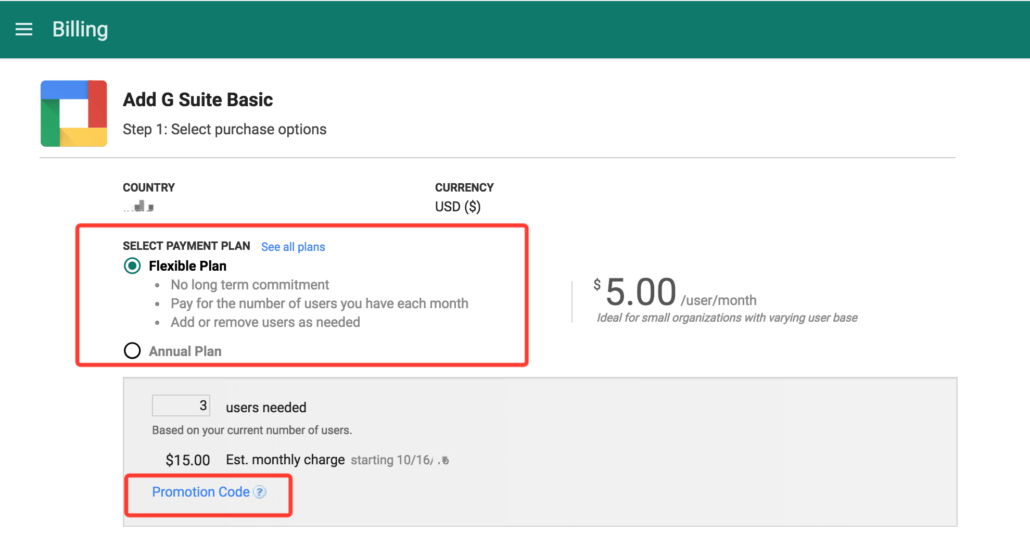Screen dimensions: 1030x545
Task: Select the Annual Plan radio button
Action: point(132,351)
